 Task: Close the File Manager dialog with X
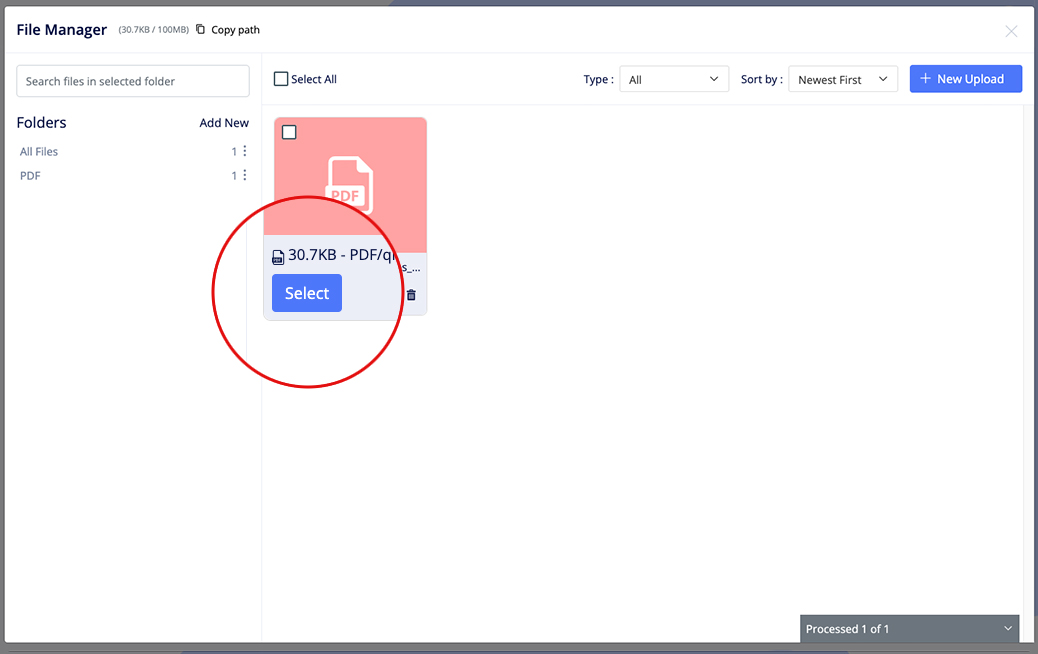click(1011, 31)
